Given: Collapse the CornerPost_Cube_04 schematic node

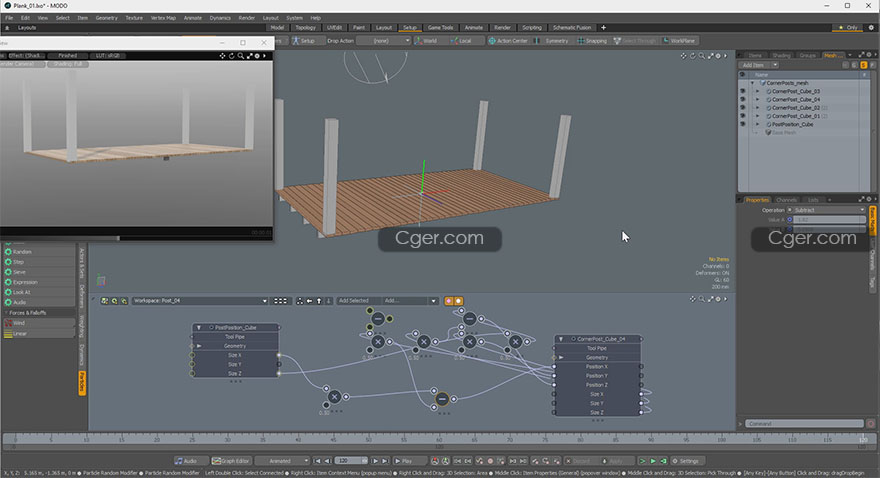Looking at the screenshot, I should pyautogui.click(x=560, y=339).
